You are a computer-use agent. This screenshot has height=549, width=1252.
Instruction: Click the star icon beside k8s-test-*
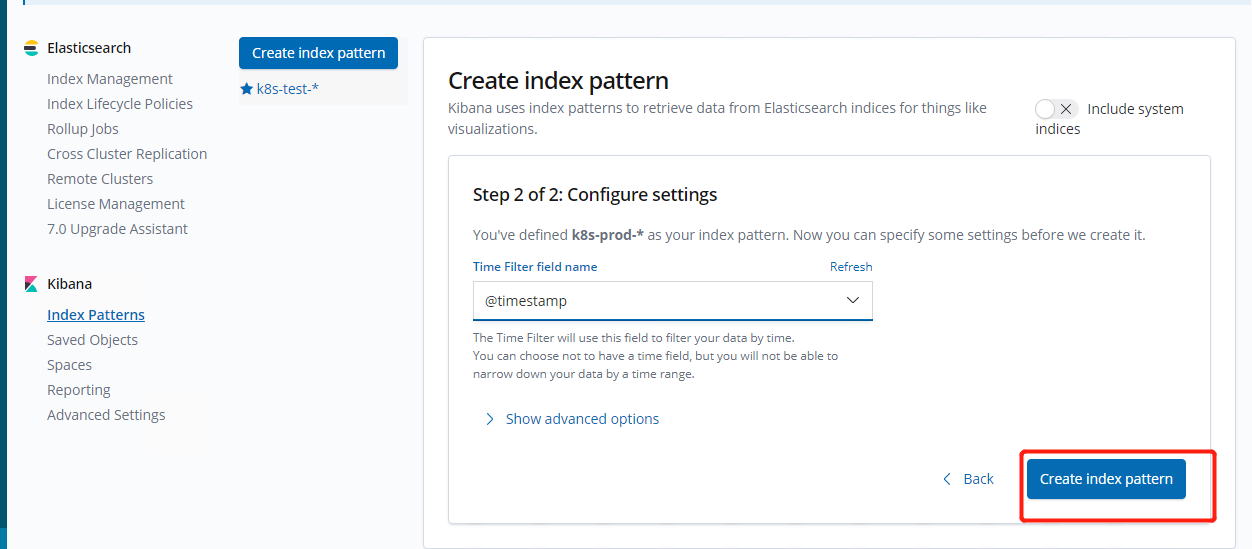tap(246, 89)
